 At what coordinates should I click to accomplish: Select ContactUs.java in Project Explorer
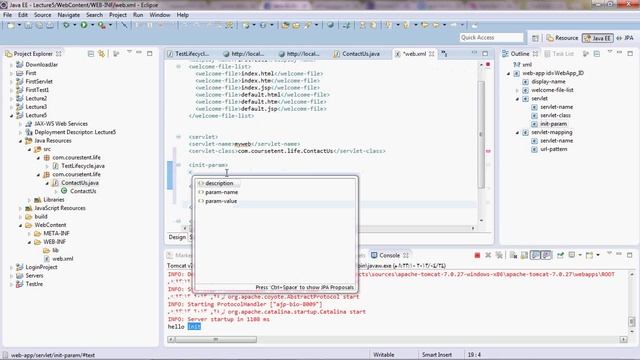80,183
